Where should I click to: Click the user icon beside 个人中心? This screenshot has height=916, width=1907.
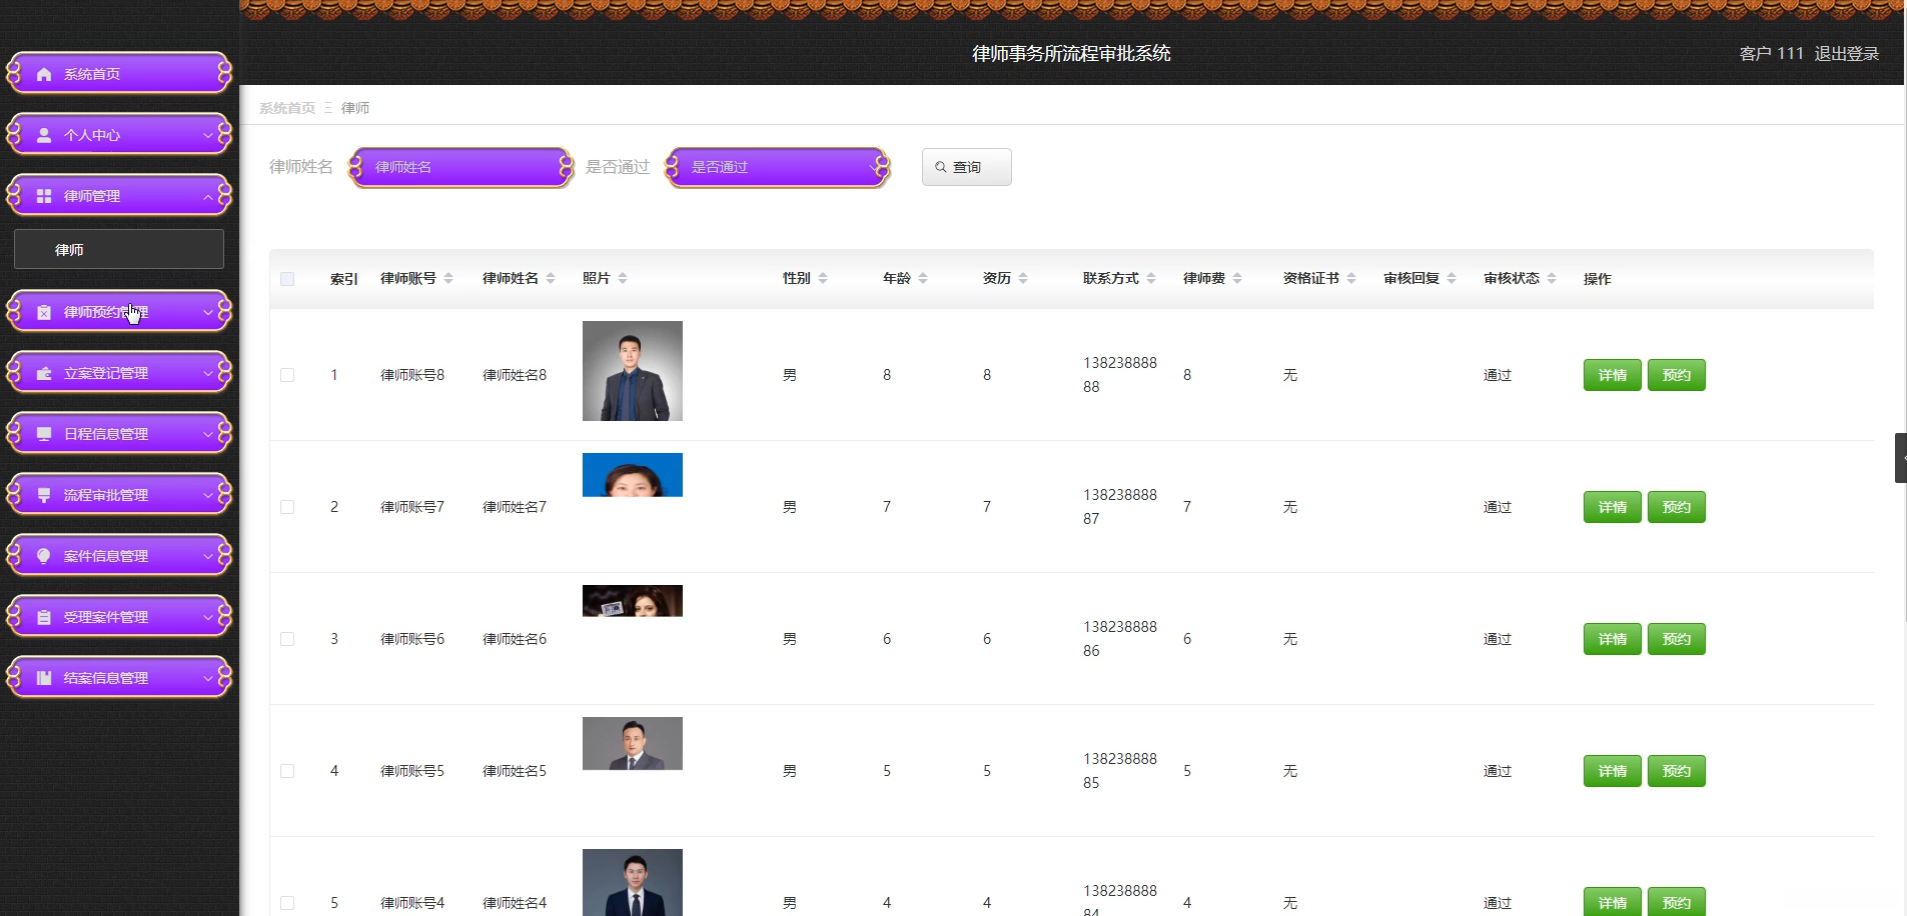coord(44,135)
